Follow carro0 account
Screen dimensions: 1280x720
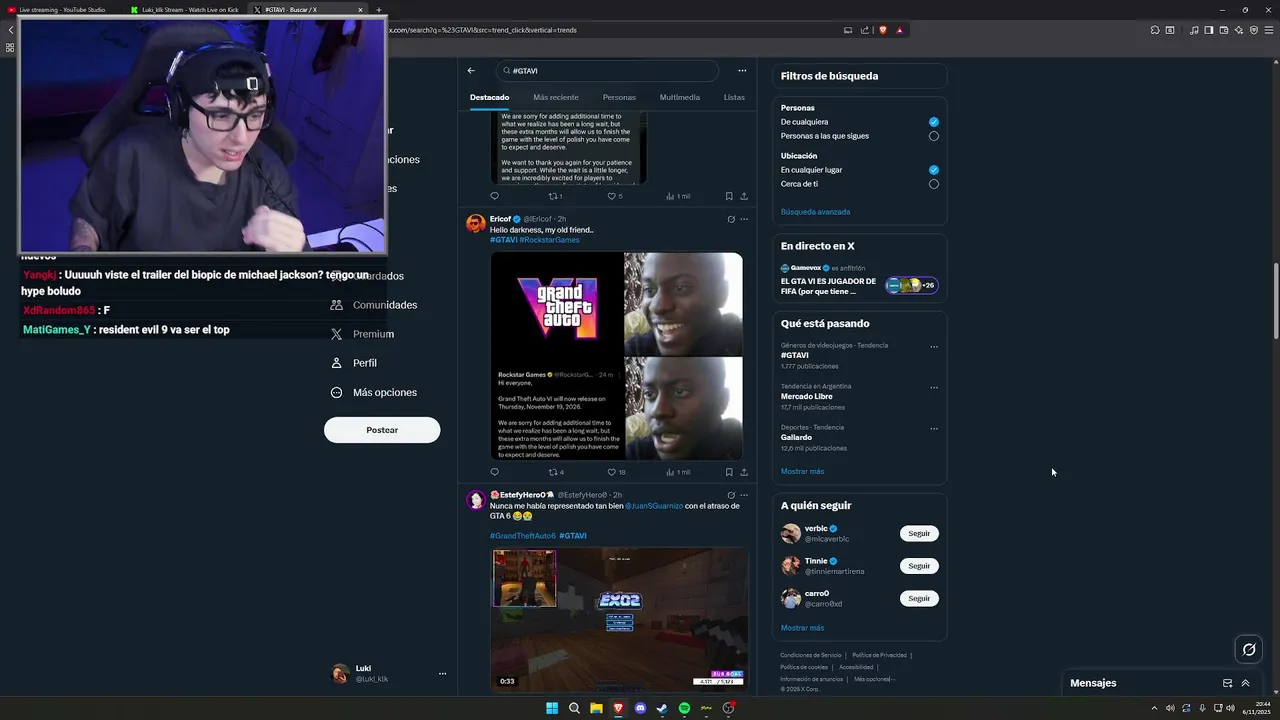click(919, 598)
